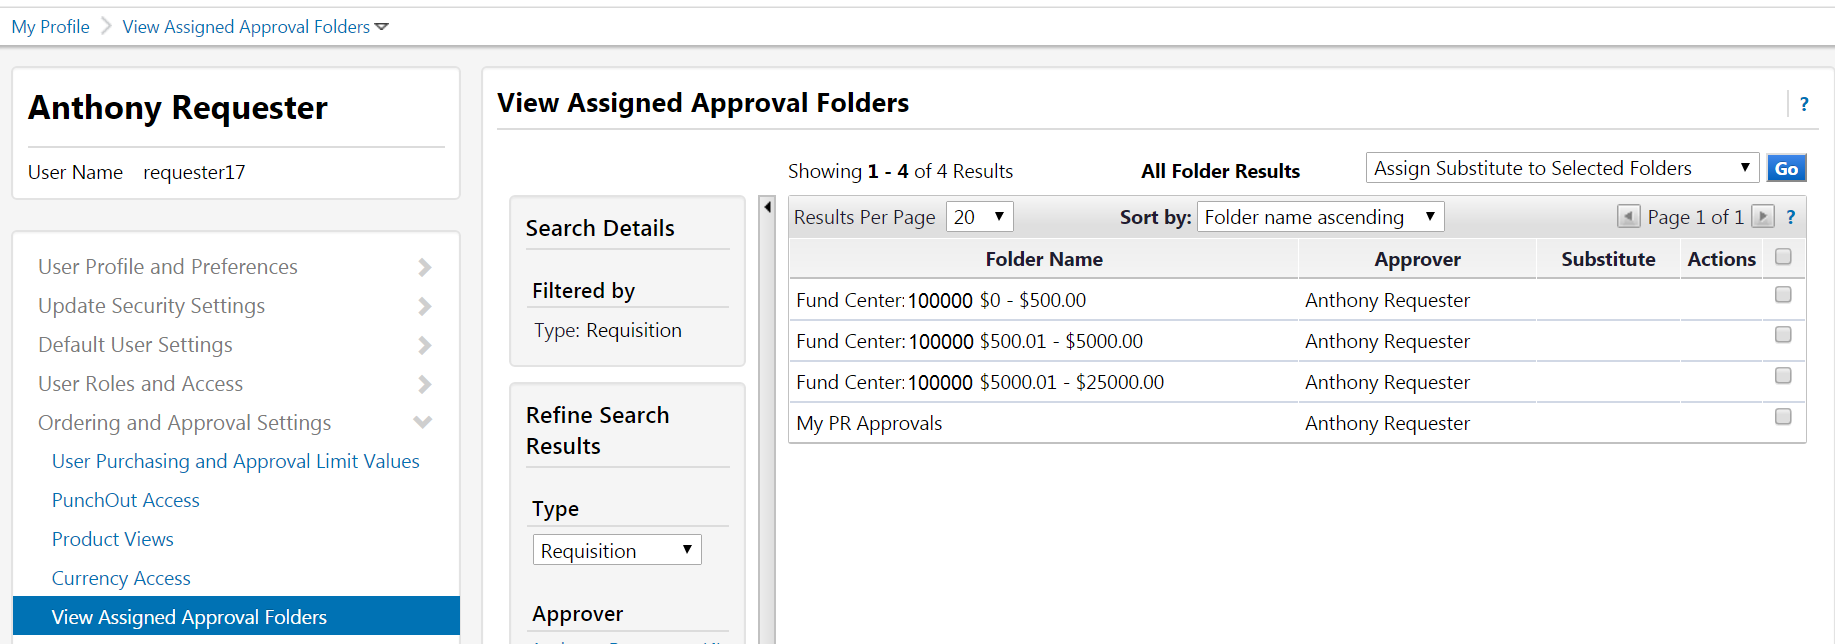Expand User Profile and Preferences section

(x=424, y=267)
